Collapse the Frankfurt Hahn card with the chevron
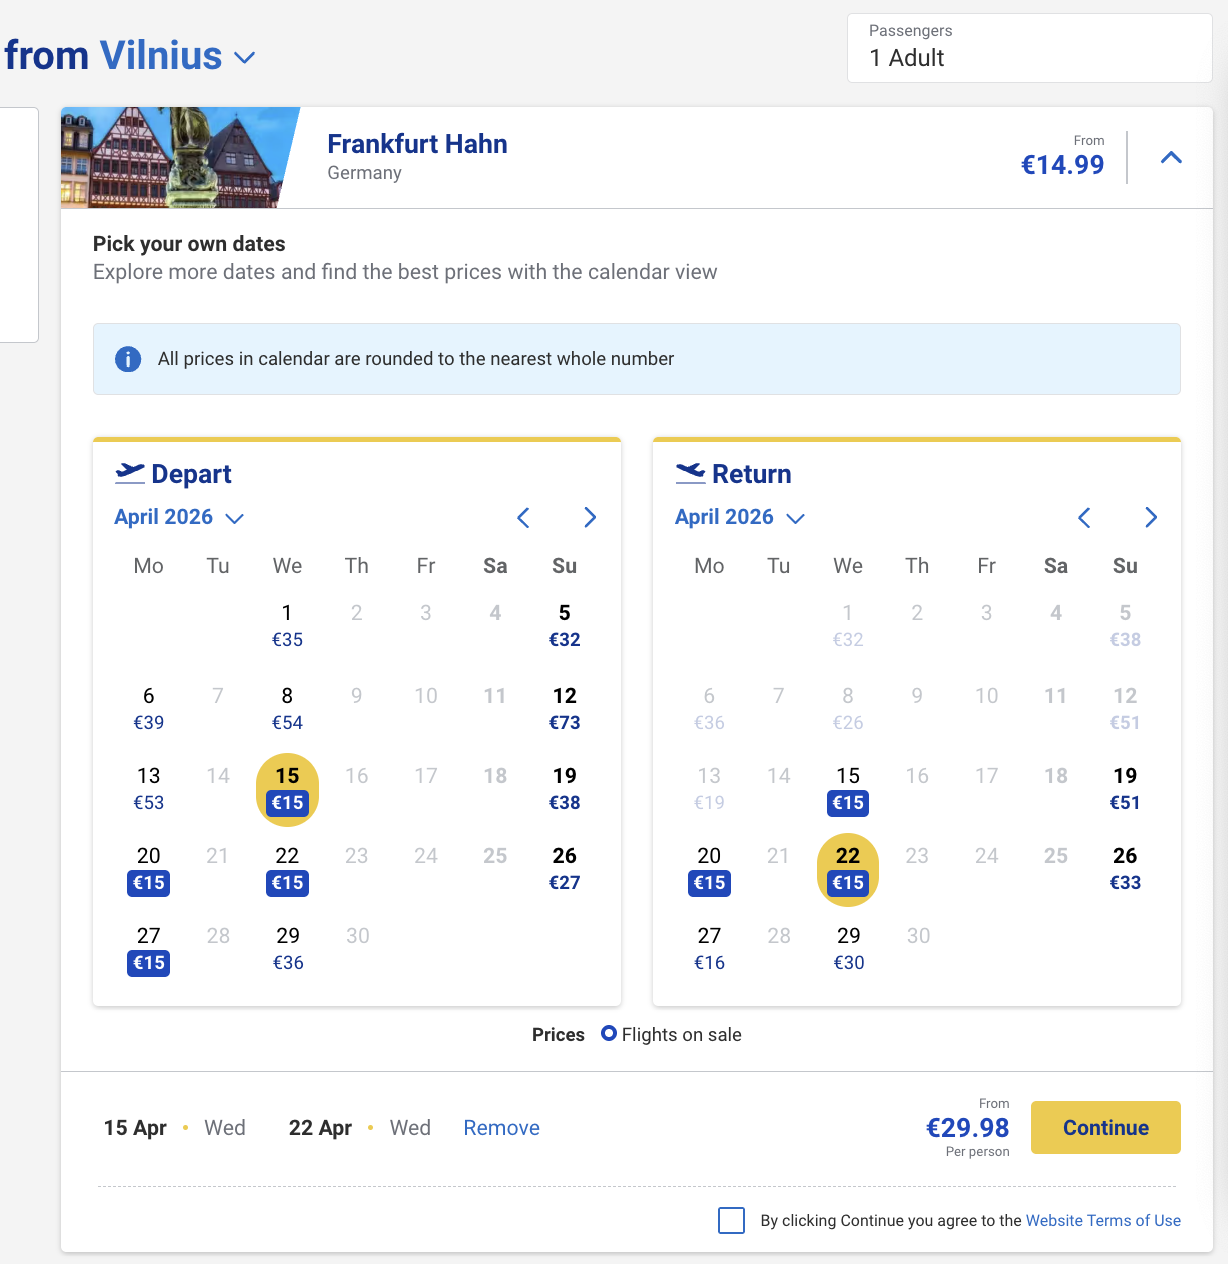The image size is (1228, 1264). [1171, 158]
